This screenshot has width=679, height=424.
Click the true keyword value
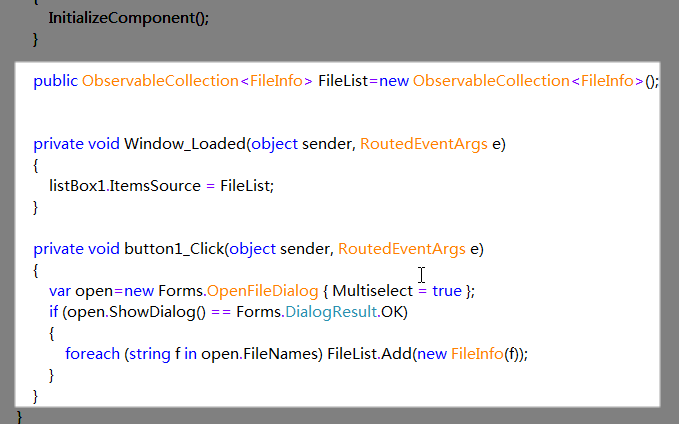pyautogui.click(x=447, y=290)
